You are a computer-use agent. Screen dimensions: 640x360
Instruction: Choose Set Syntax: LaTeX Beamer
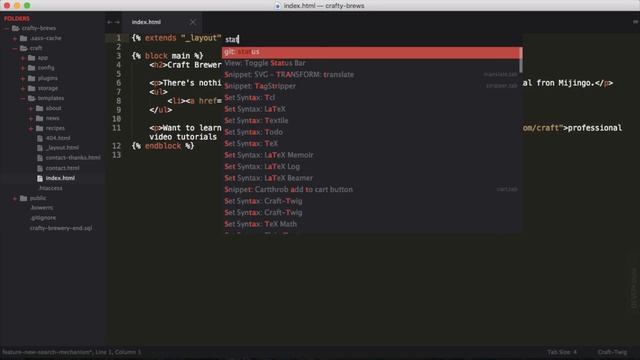pyautogui.click(x=371, y=178)
